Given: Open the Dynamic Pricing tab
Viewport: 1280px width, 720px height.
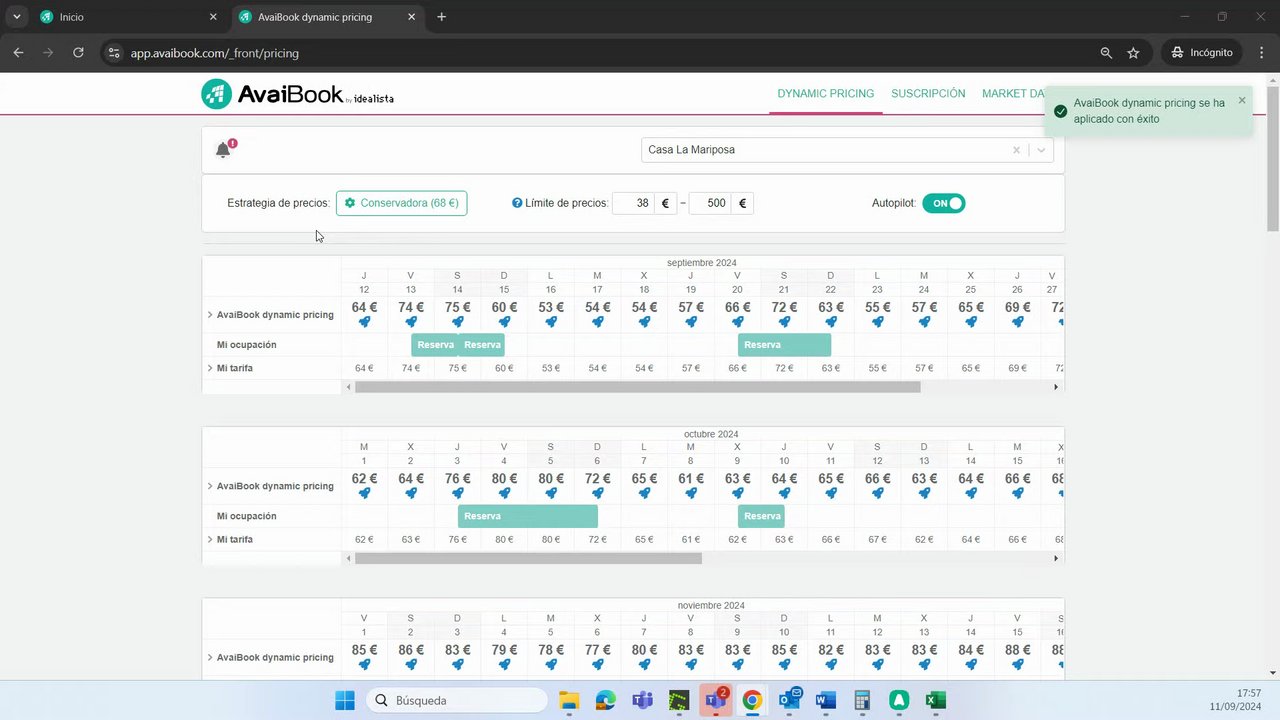Looking at the screenshot, I should pos(826,93).
